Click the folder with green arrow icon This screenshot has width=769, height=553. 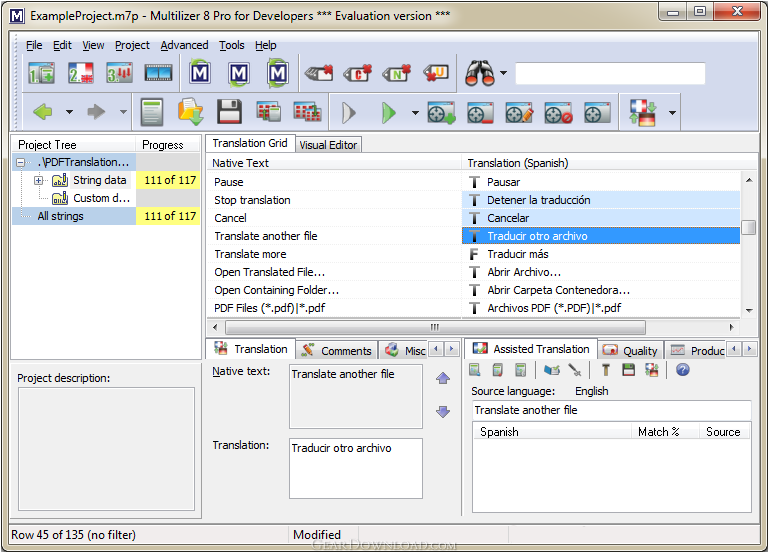pos(190,112)
